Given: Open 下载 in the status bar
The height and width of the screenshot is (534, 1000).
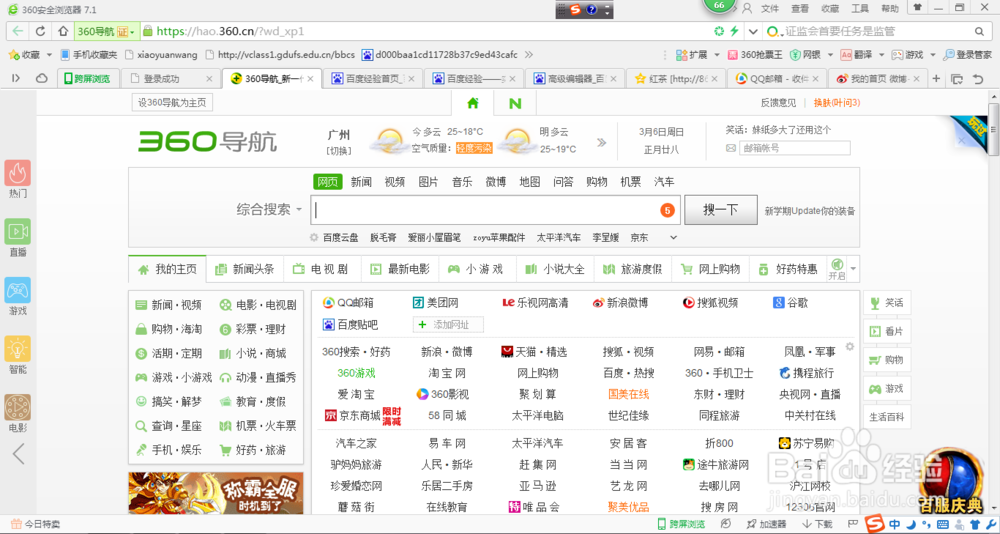Looking at the screenshot, I should click(817, 524).
